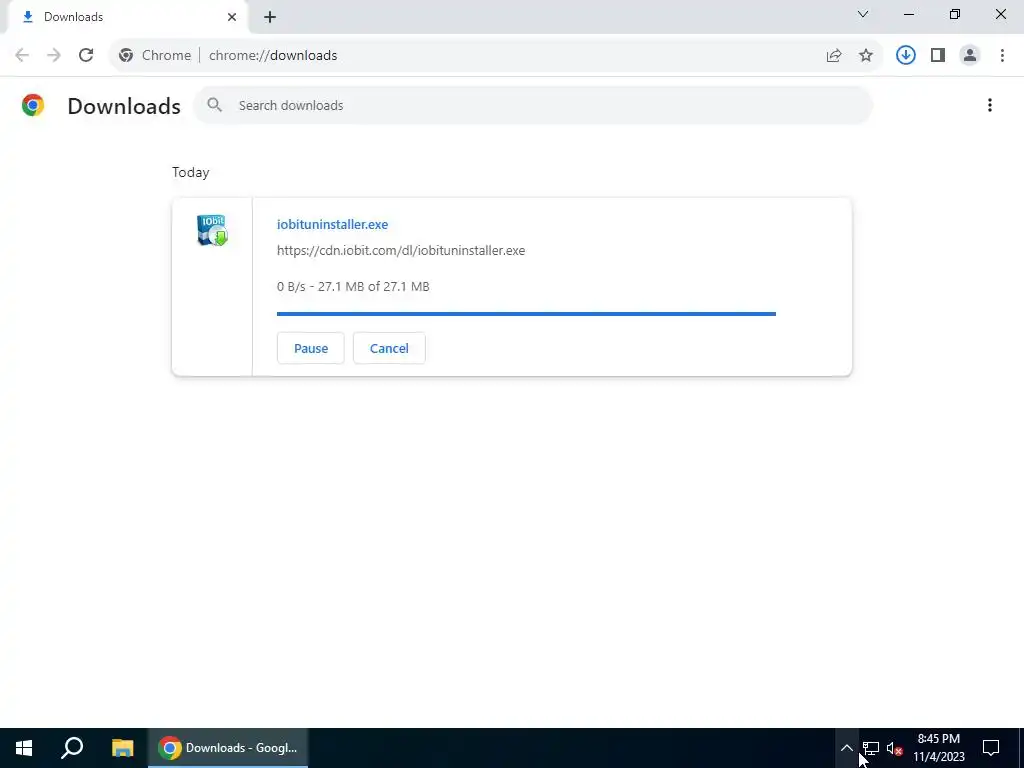Bookmark this tab with the star icon
Screen dimensions: 1024x768
click(866, 56)
